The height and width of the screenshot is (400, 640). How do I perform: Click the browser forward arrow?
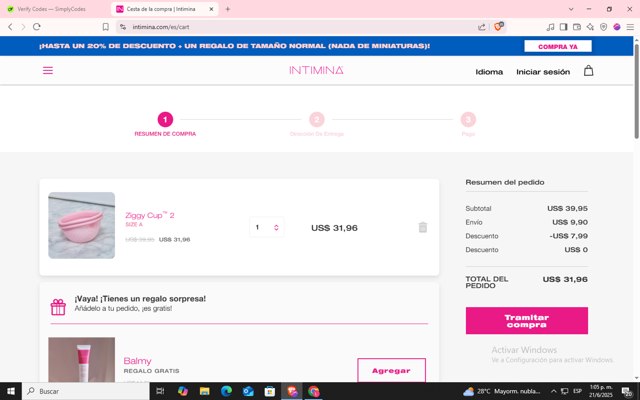23,27
